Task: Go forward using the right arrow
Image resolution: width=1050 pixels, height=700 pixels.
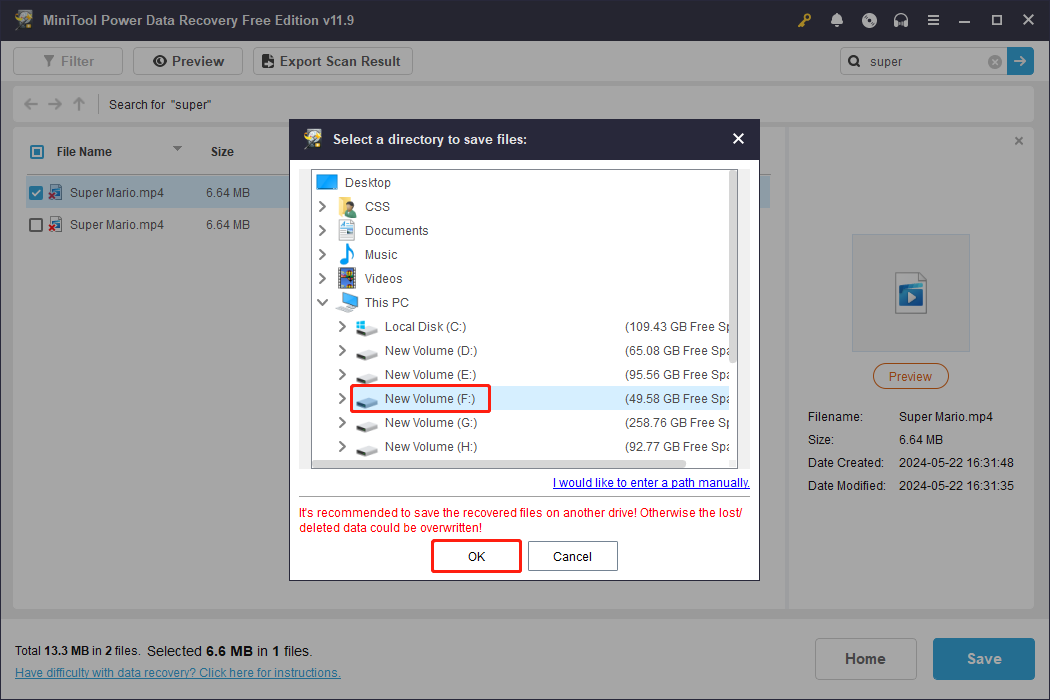Action: [x=55, y=104]
